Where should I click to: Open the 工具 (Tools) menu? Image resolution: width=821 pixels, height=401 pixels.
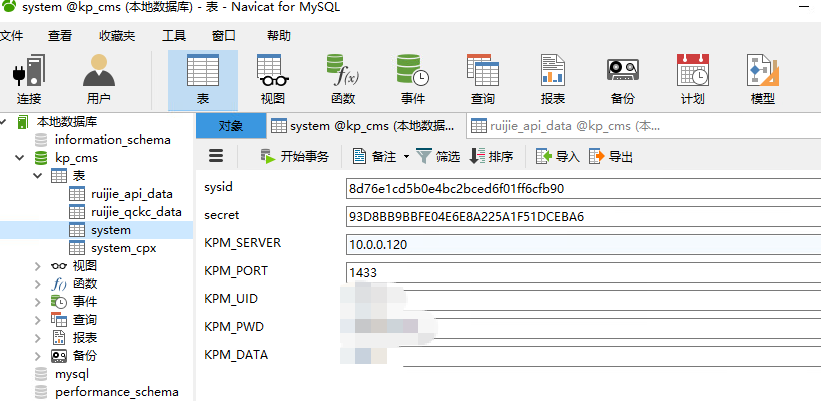(x=174, y=35)
